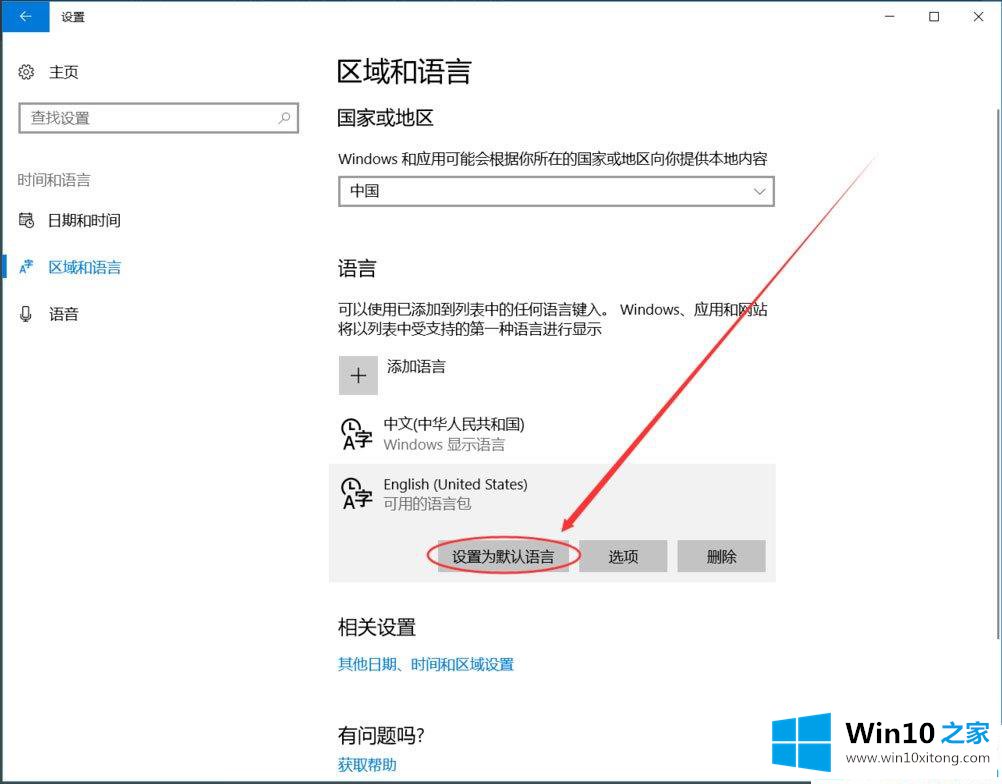Go back with the arrow button
This screenshot has width=1002, height=784.
click(x=26, y=17)
